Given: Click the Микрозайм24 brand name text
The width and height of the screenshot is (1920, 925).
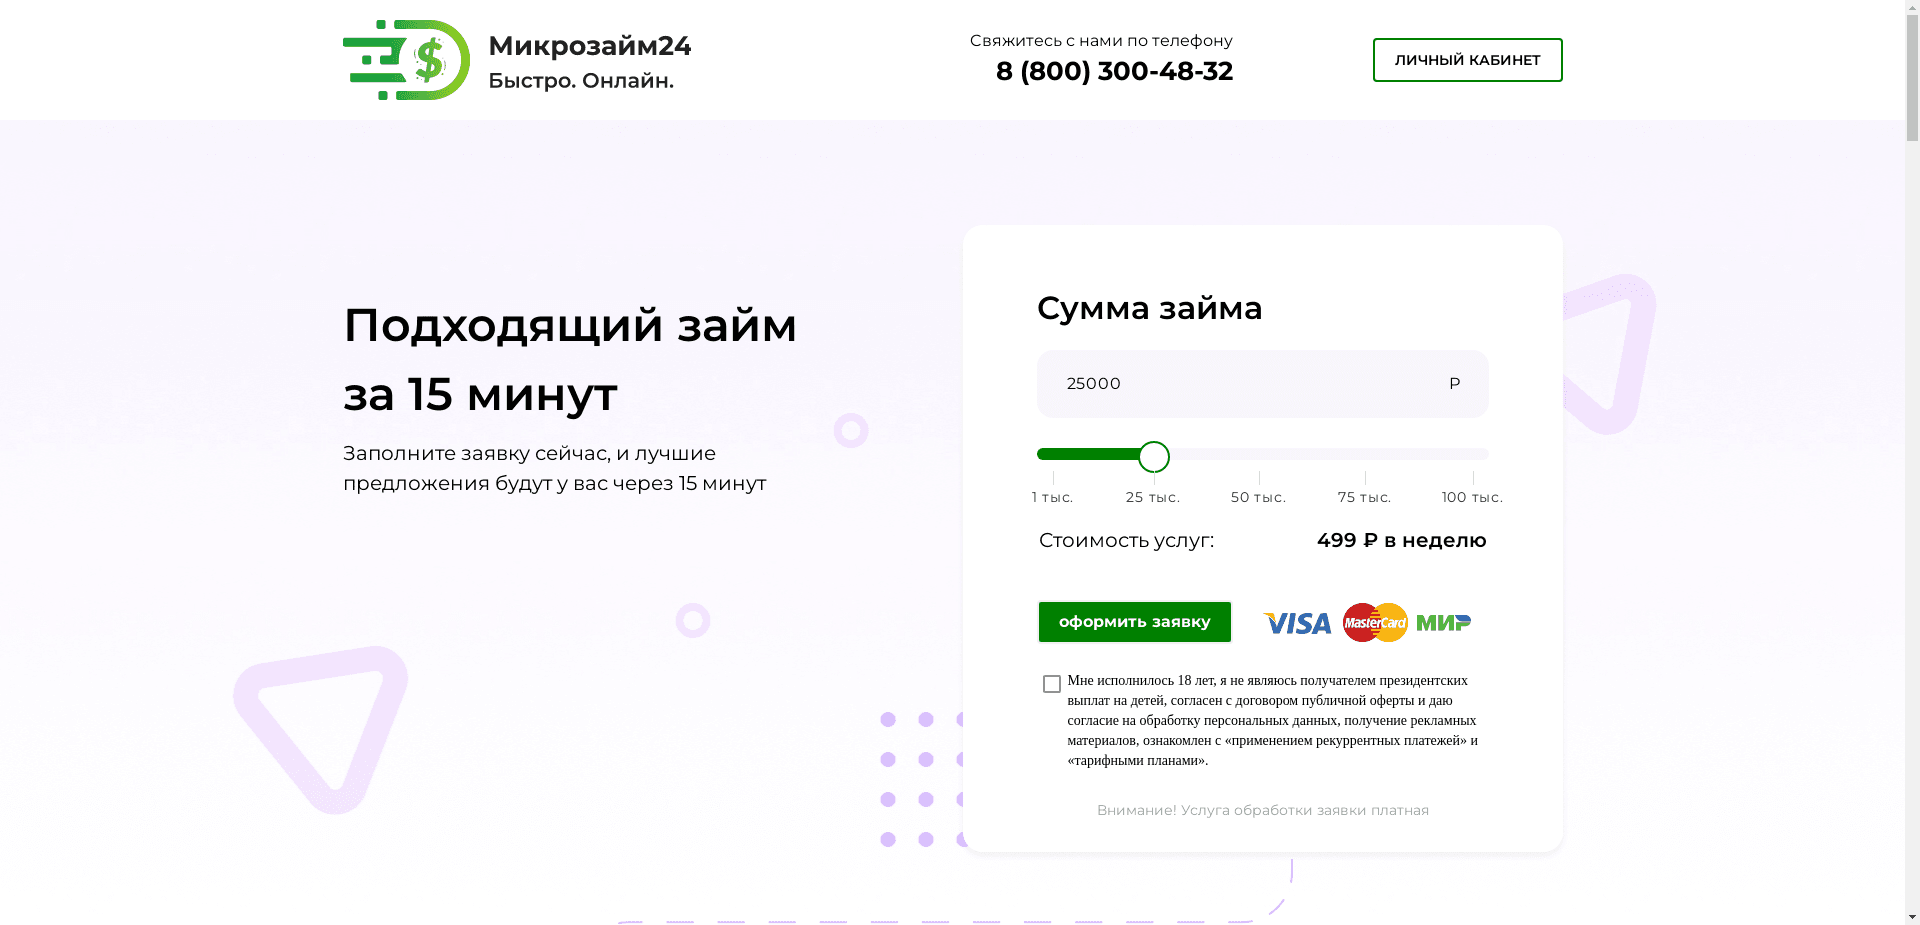Looking at the screenshot, I should coord(590,45).
